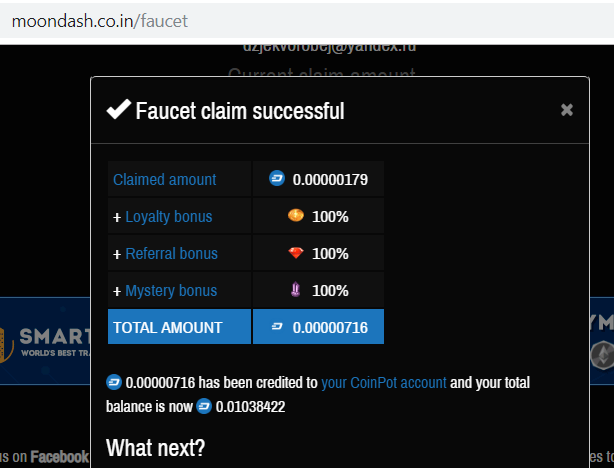Click the Dash icon in the total amount row
Viewport: 614px width, 468px height.
[x=277, y=327]
